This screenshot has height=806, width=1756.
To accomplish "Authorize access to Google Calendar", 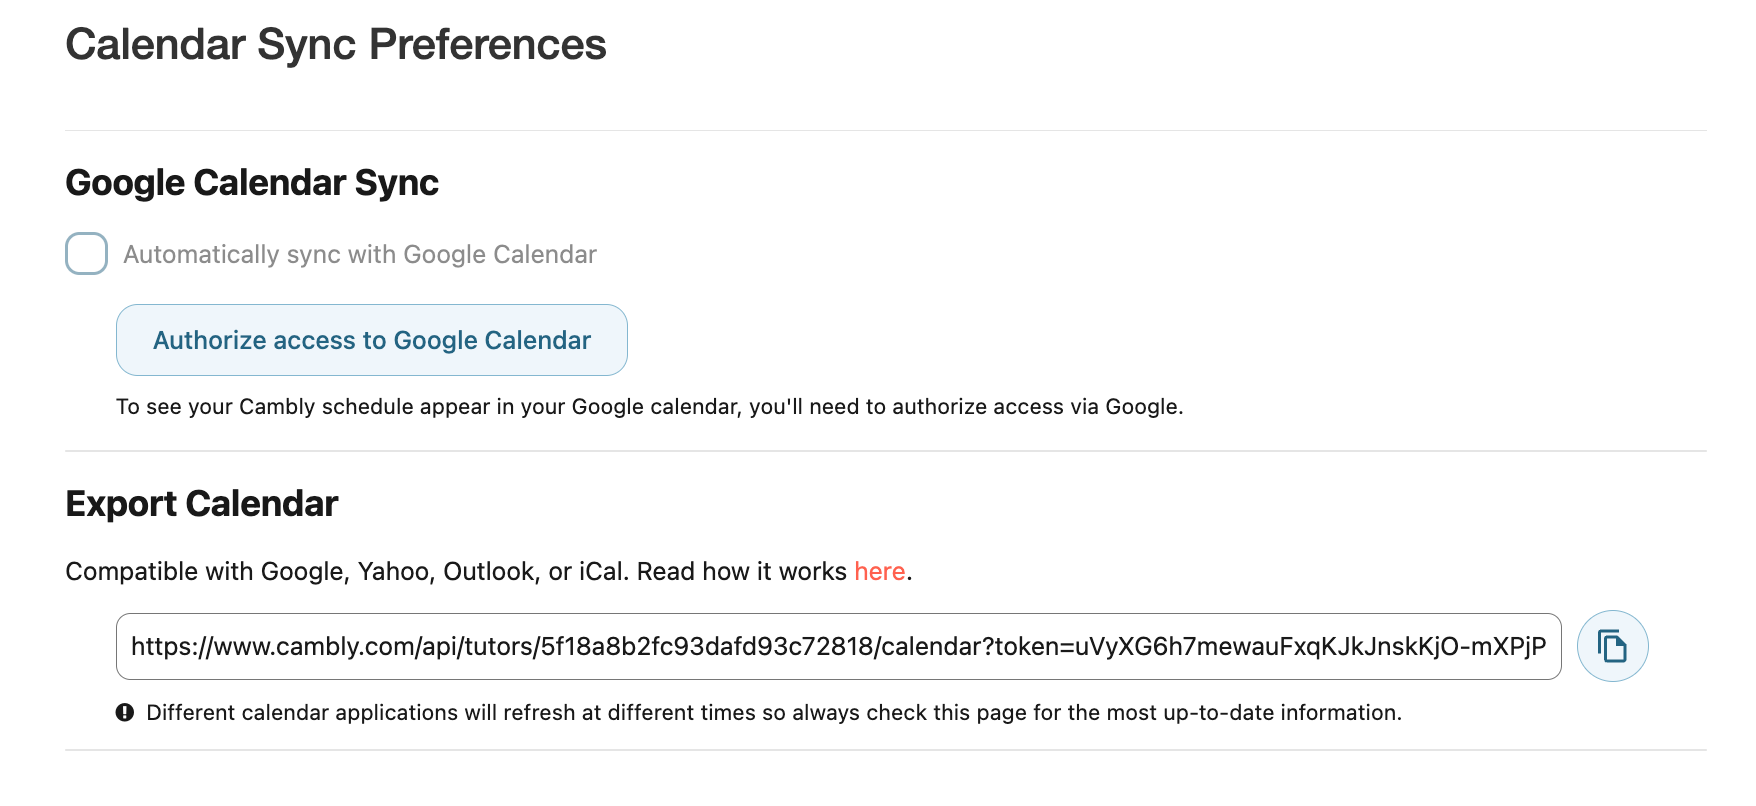I will (372, 340).
